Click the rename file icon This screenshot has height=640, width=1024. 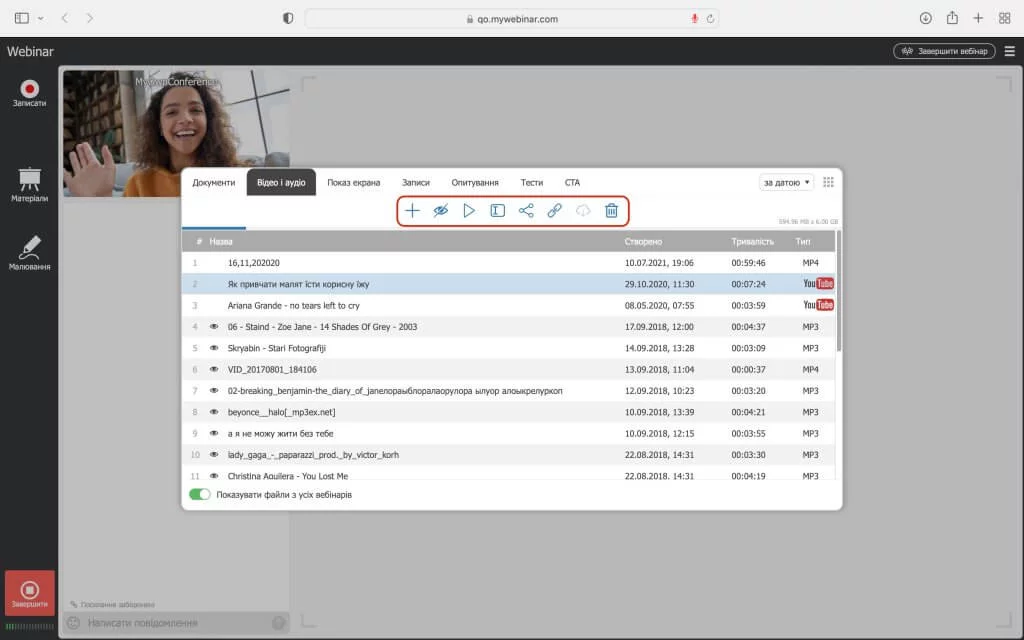coord(497,211)
